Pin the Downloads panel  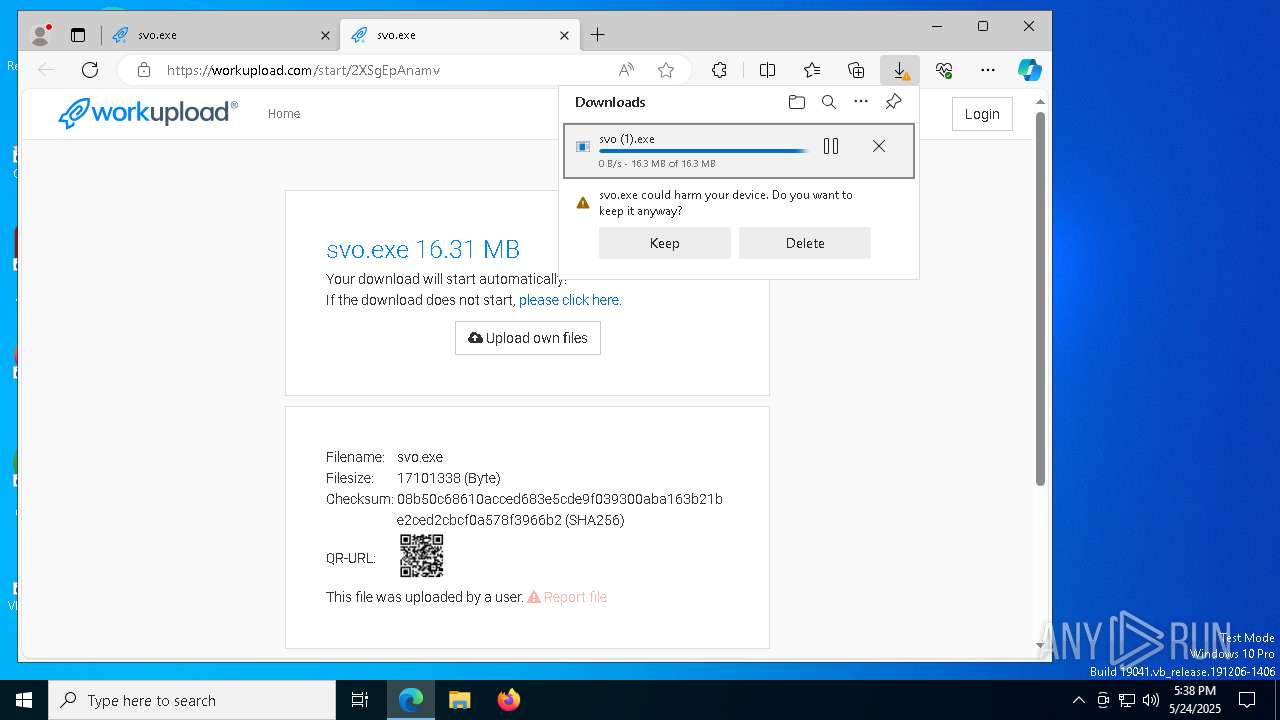(x=894, y=102)
